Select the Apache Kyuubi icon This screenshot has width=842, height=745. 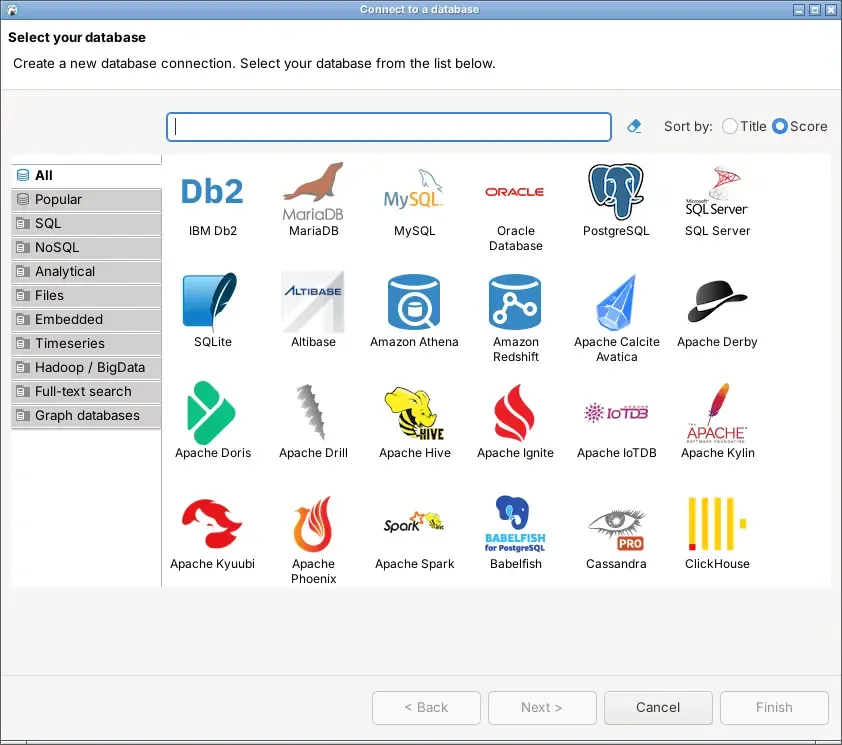pyautogui.click(x=212, y=524)
